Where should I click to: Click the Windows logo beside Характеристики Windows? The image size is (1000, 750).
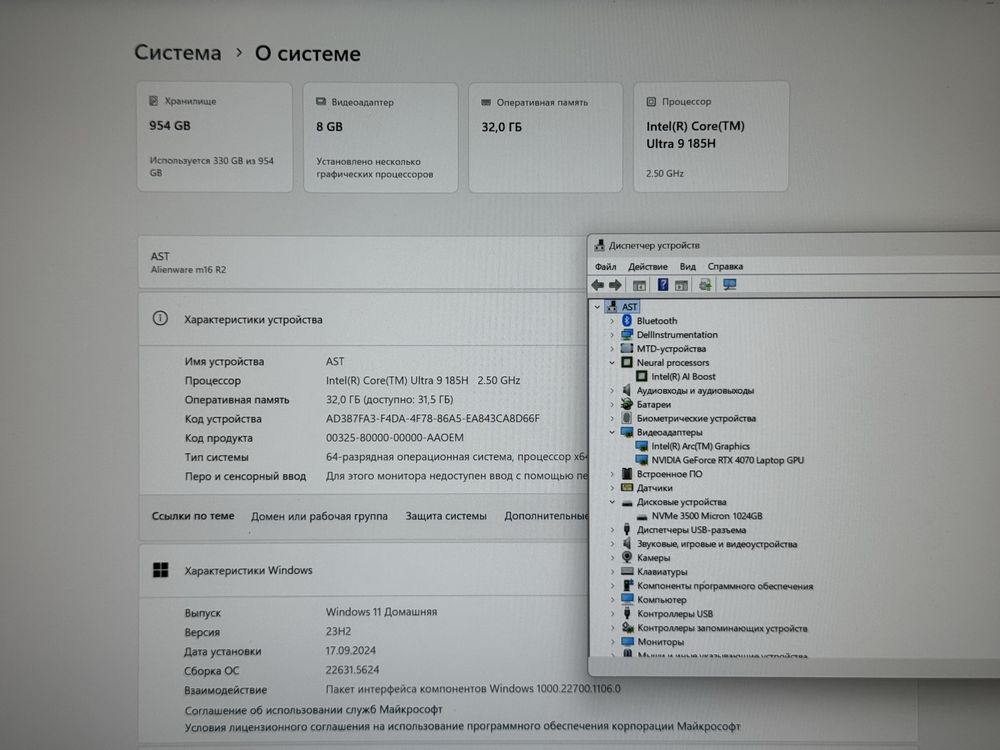161,570
